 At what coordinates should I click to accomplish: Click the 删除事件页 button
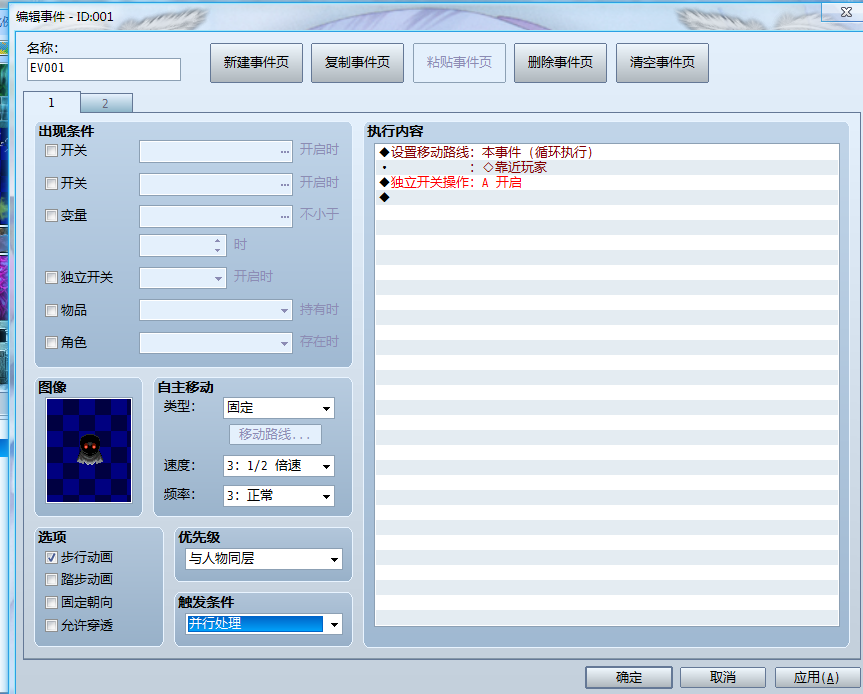point(560,63)
